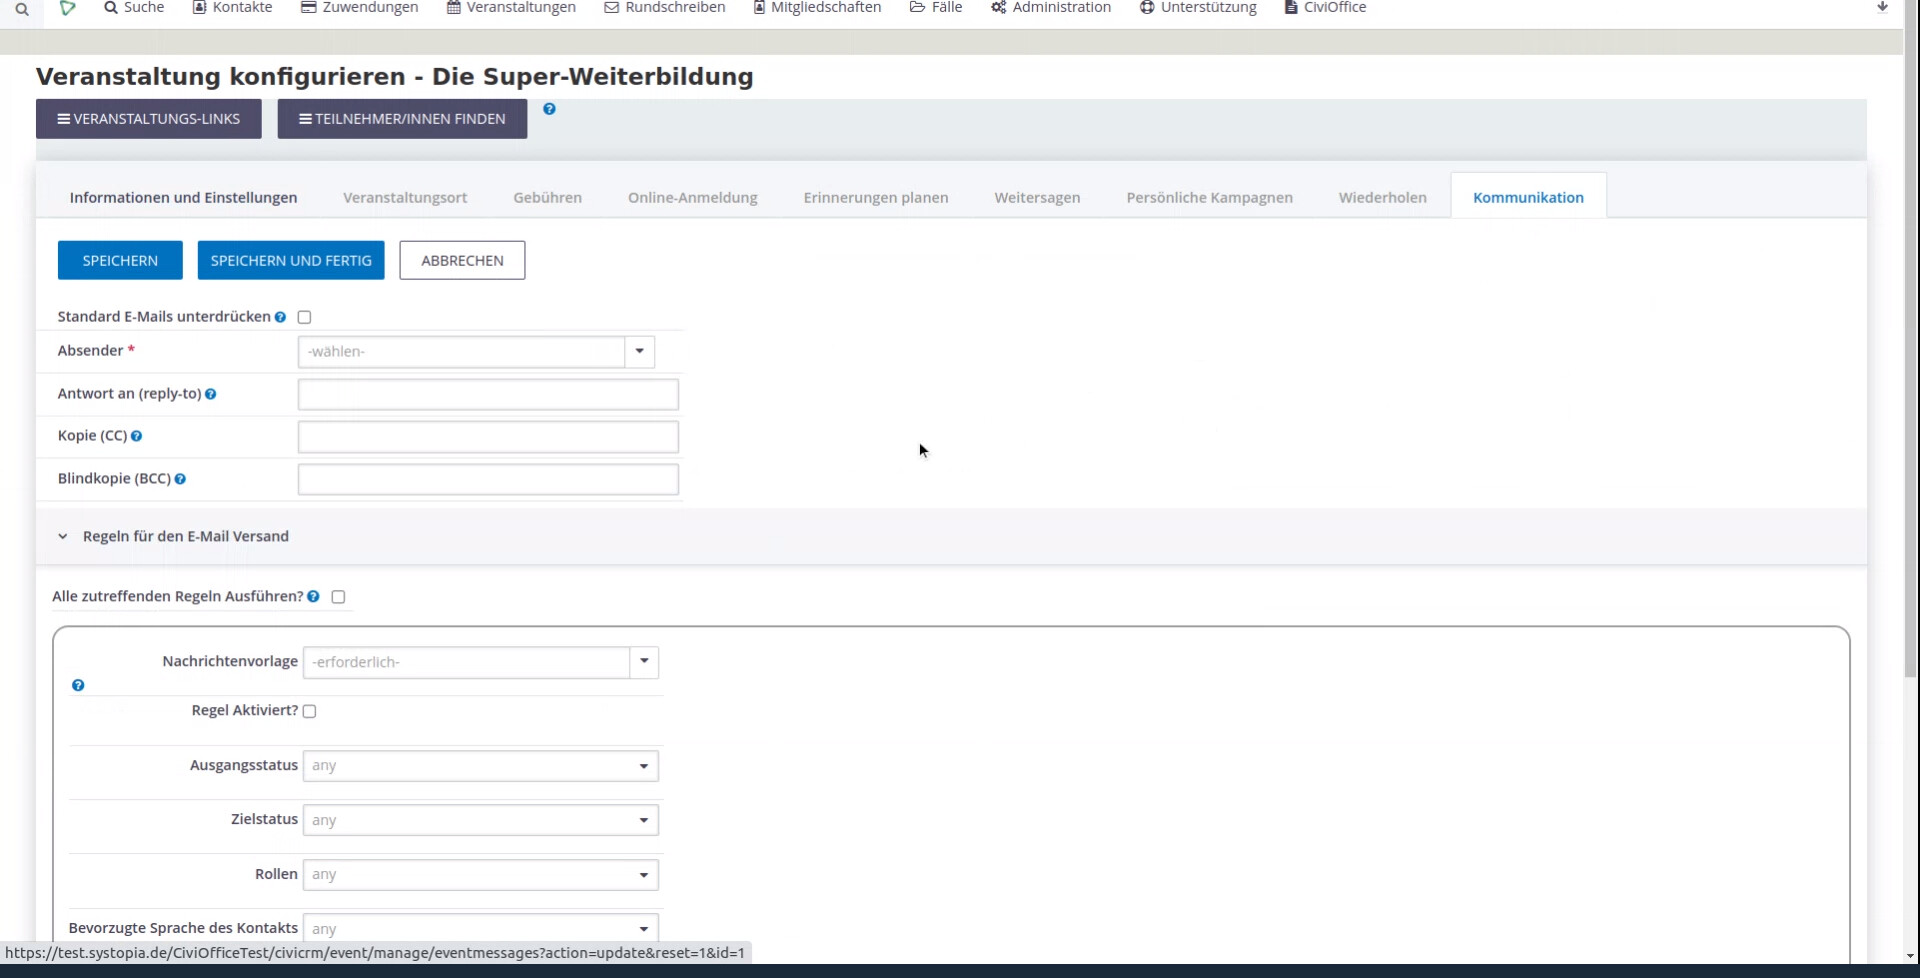This screenshot has height=978, width=1920.
Task: Click help icon beside Teilnehmer/innen finden
Action: pos(549,109)
